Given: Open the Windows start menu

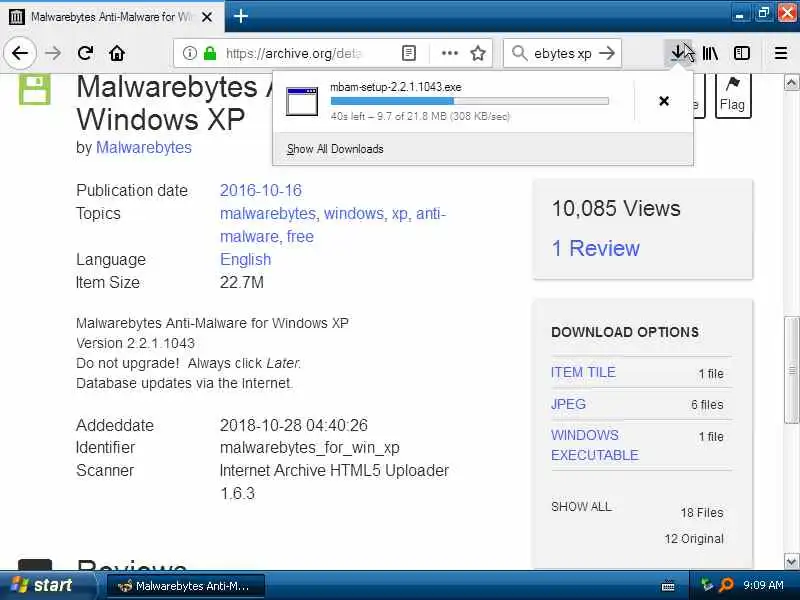Looking at the screenshot, I should point(47,585).
